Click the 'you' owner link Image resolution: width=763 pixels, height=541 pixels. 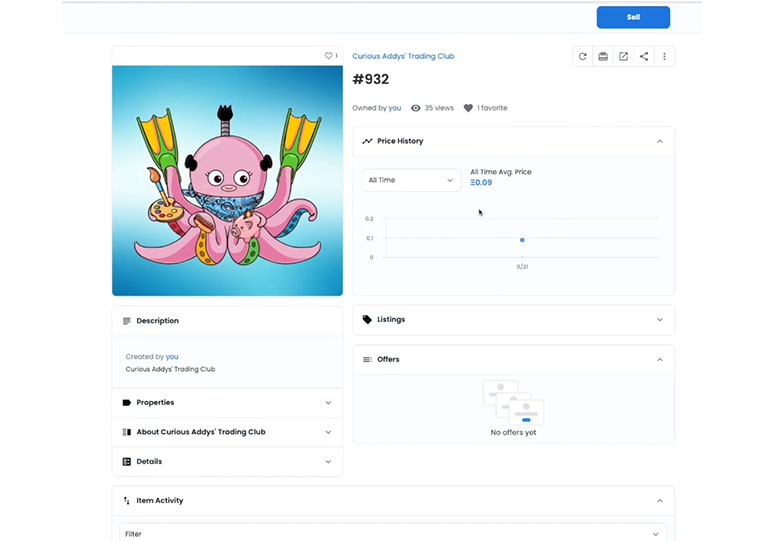coord(395,108)
